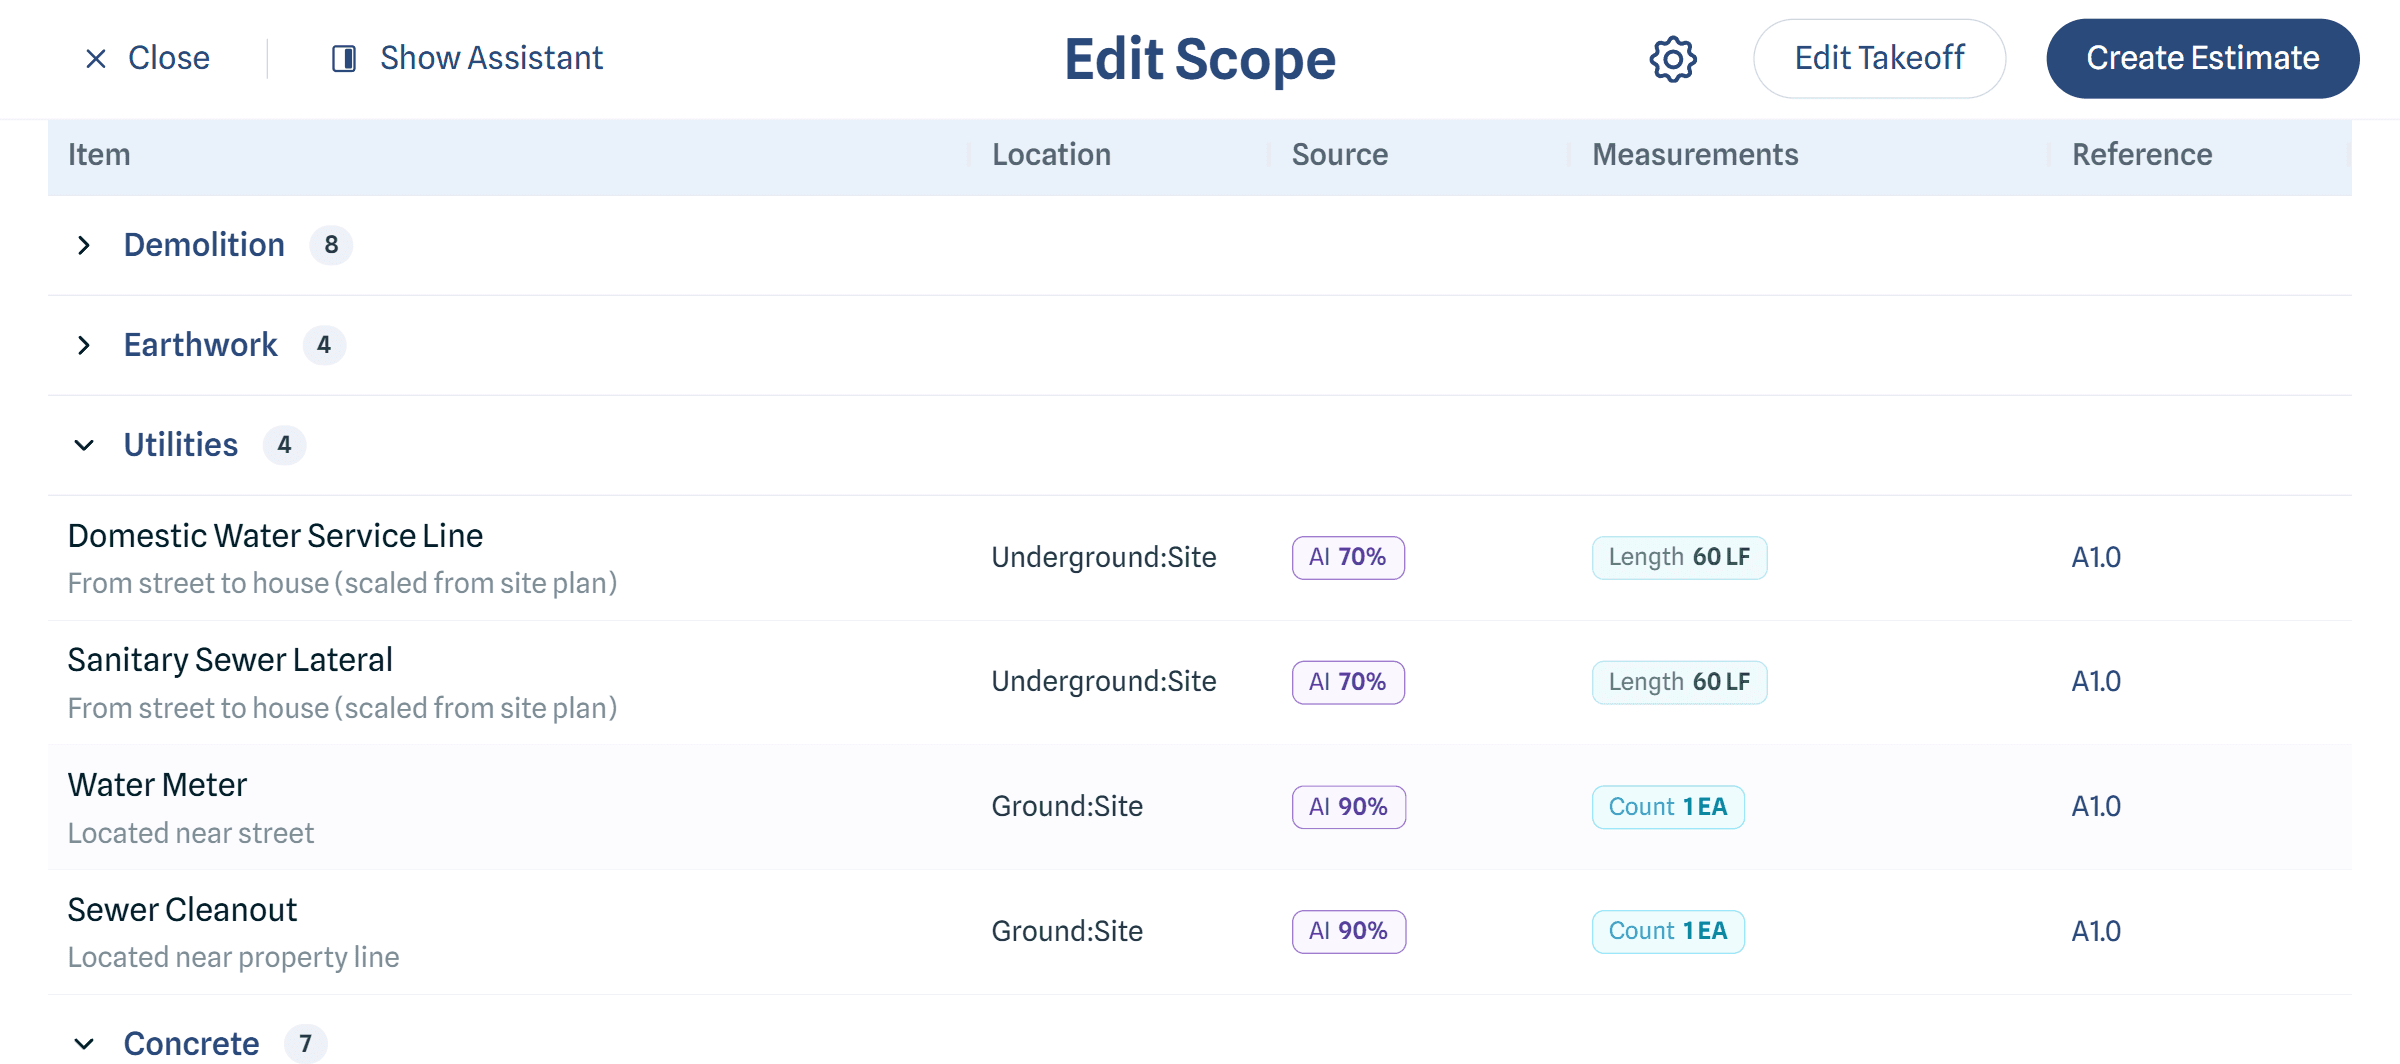Click AI 90% badge for Water Meter
Image resolution: width=2400 pixels, height=1064 pixels.
(x=1349, y=807)
